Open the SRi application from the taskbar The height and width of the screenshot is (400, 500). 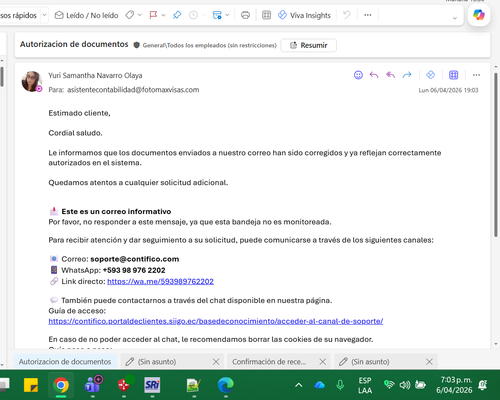click(152, 385)
